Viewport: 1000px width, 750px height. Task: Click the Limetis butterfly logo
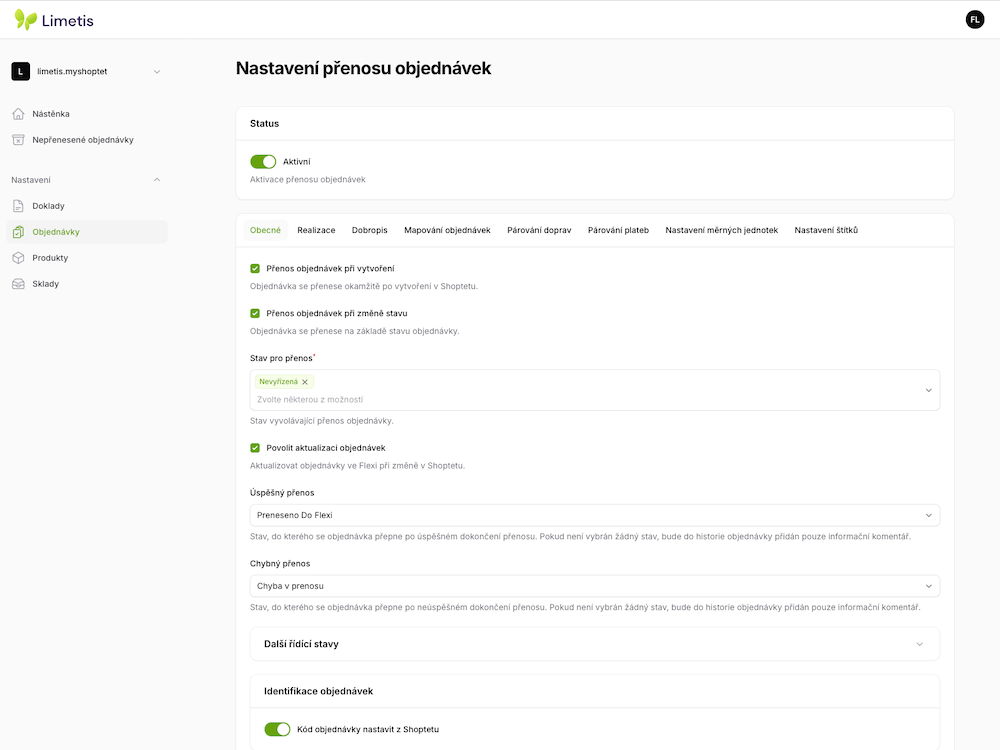point(26,20)
